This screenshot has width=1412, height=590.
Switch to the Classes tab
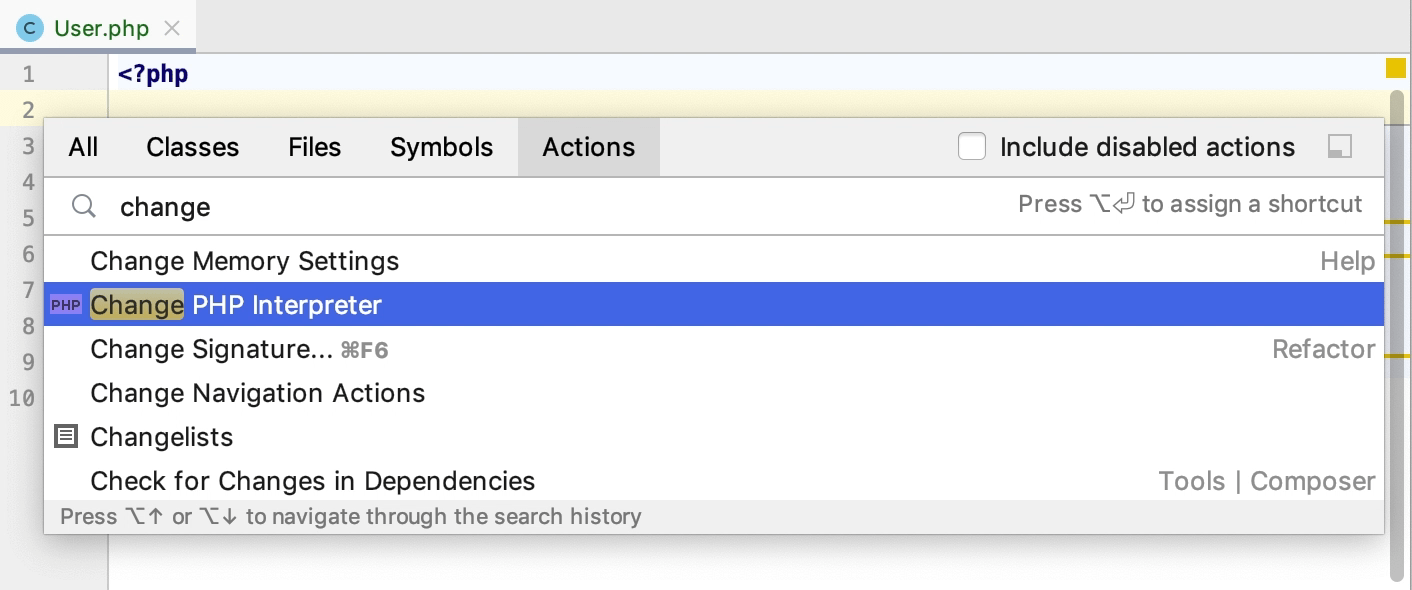pos(192,147)
